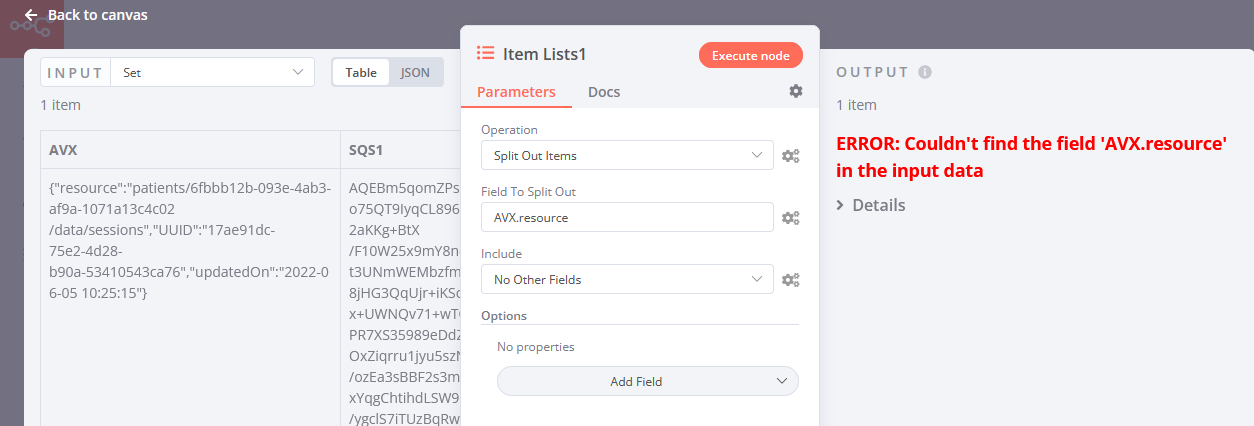Click the n8n workflow logo icon
The width and height of the screenshot is (1254, 426).
[x=30, y=28]
